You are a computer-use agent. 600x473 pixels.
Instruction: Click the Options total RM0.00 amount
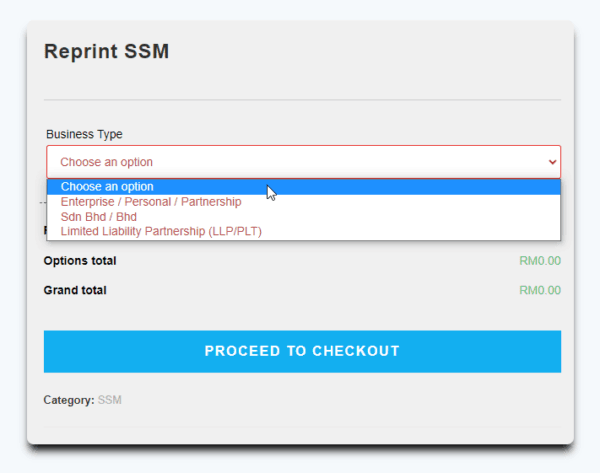540,261
